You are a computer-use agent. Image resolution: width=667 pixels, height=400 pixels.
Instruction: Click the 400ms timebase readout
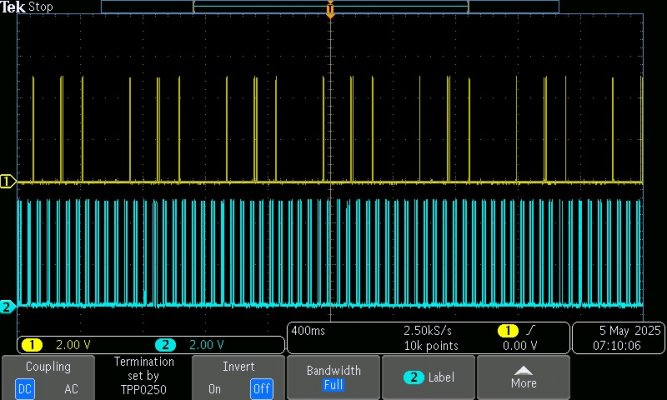point(308,331)
